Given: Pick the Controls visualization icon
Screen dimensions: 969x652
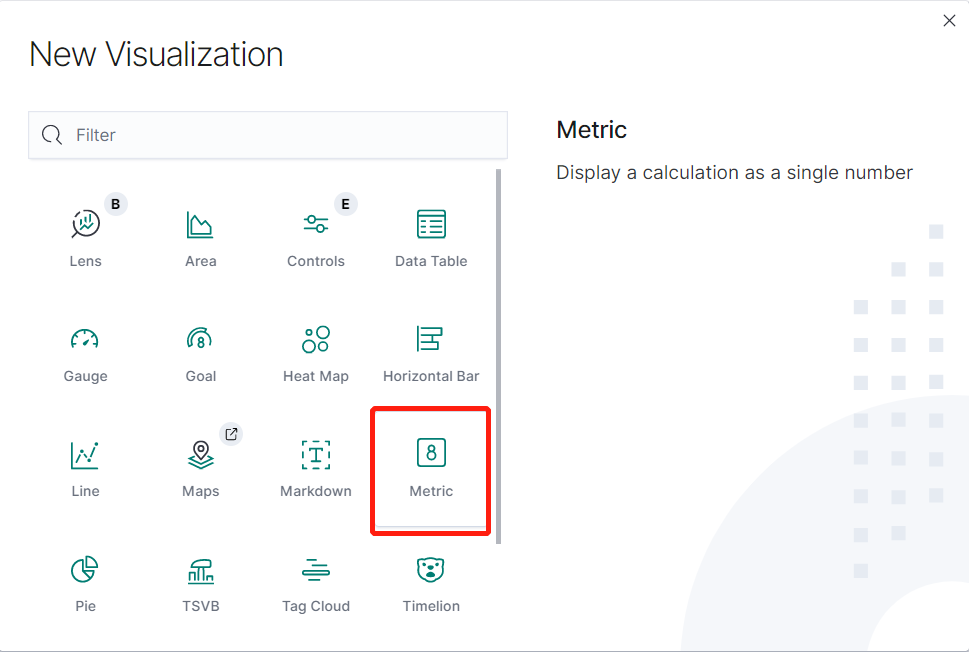Looking at the screenshot, I should (x=316, y=224).
